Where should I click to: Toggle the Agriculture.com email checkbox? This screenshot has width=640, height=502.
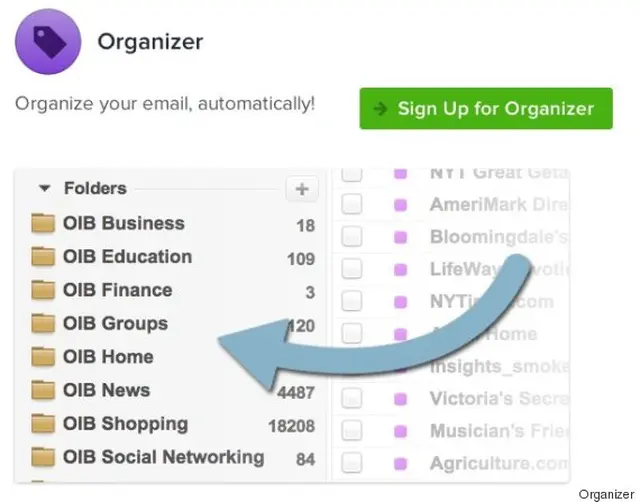pos(351,463)
